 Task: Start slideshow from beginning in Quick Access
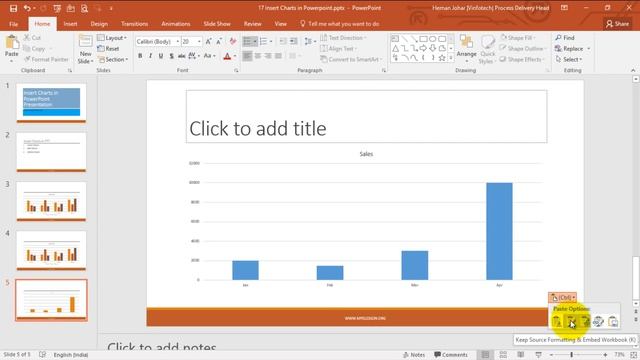57,8
